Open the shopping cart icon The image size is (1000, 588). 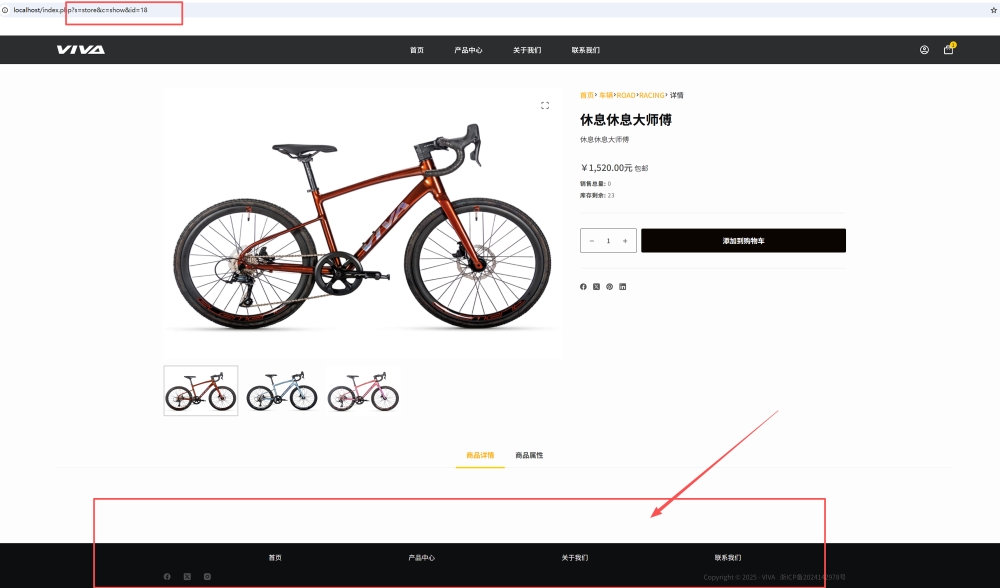point(948,49)
